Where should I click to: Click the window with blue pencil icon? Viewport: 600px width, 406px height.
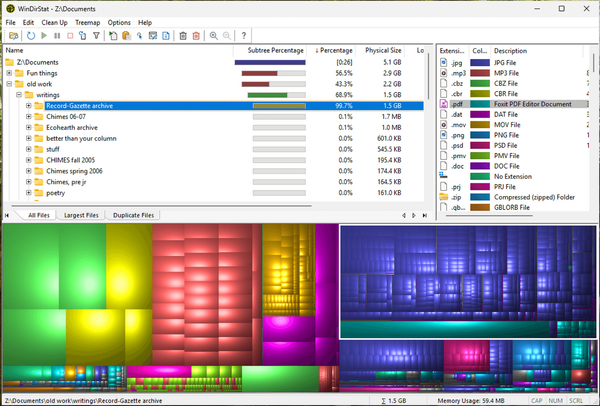click(x=153, y=36)
